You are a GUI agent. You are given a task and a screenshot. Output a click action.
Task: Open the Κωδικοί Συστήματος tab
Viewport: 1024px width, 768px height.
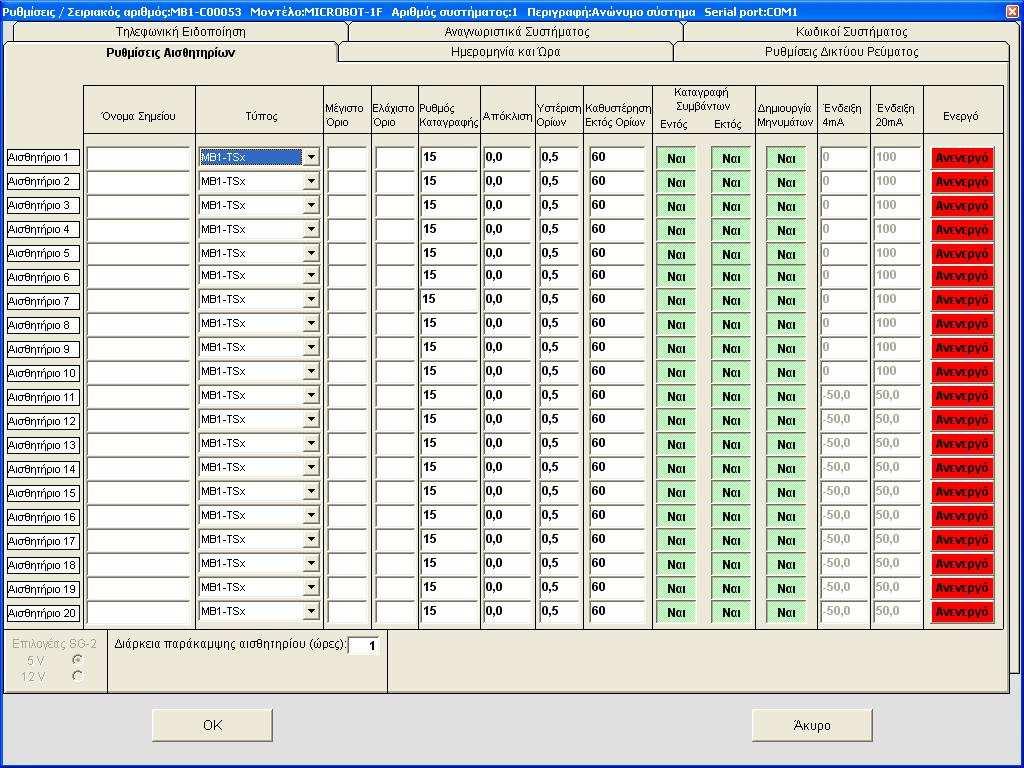(x=851, y=31)
